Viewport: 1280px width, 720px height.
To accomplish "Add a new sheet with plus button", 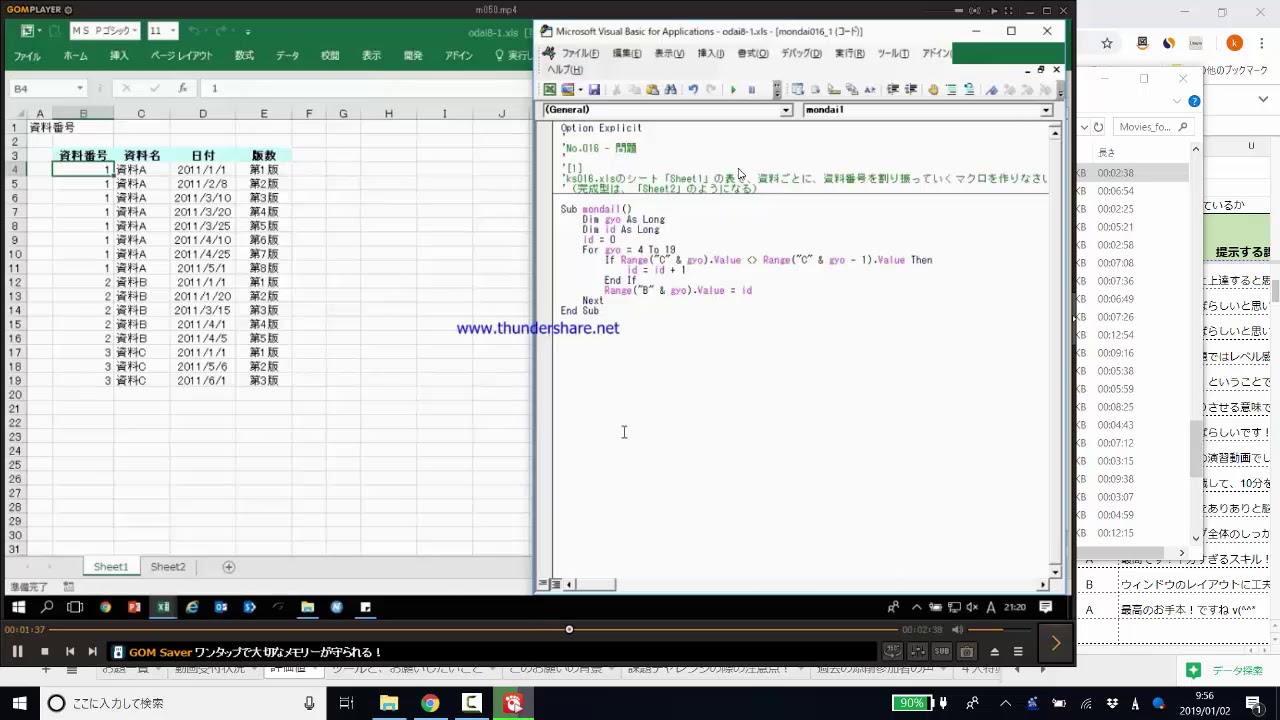I will pyautogui.click(x=228, y=567).
